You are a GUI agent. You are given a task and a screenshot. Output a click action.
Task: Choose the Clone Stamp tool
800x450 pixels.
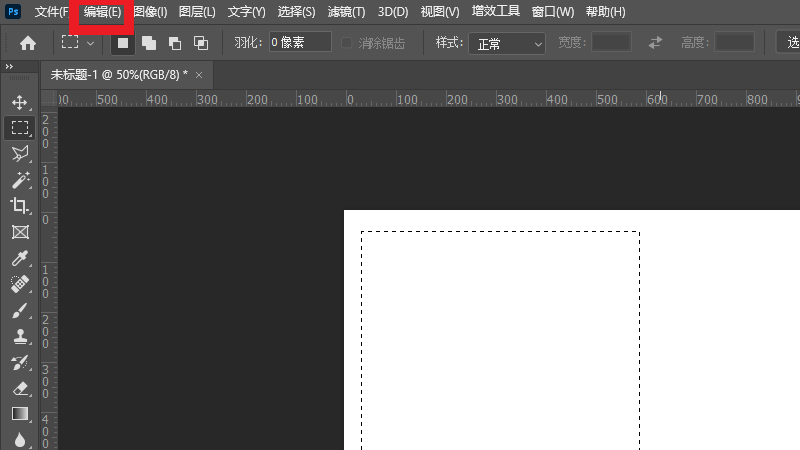pos(19,336)
